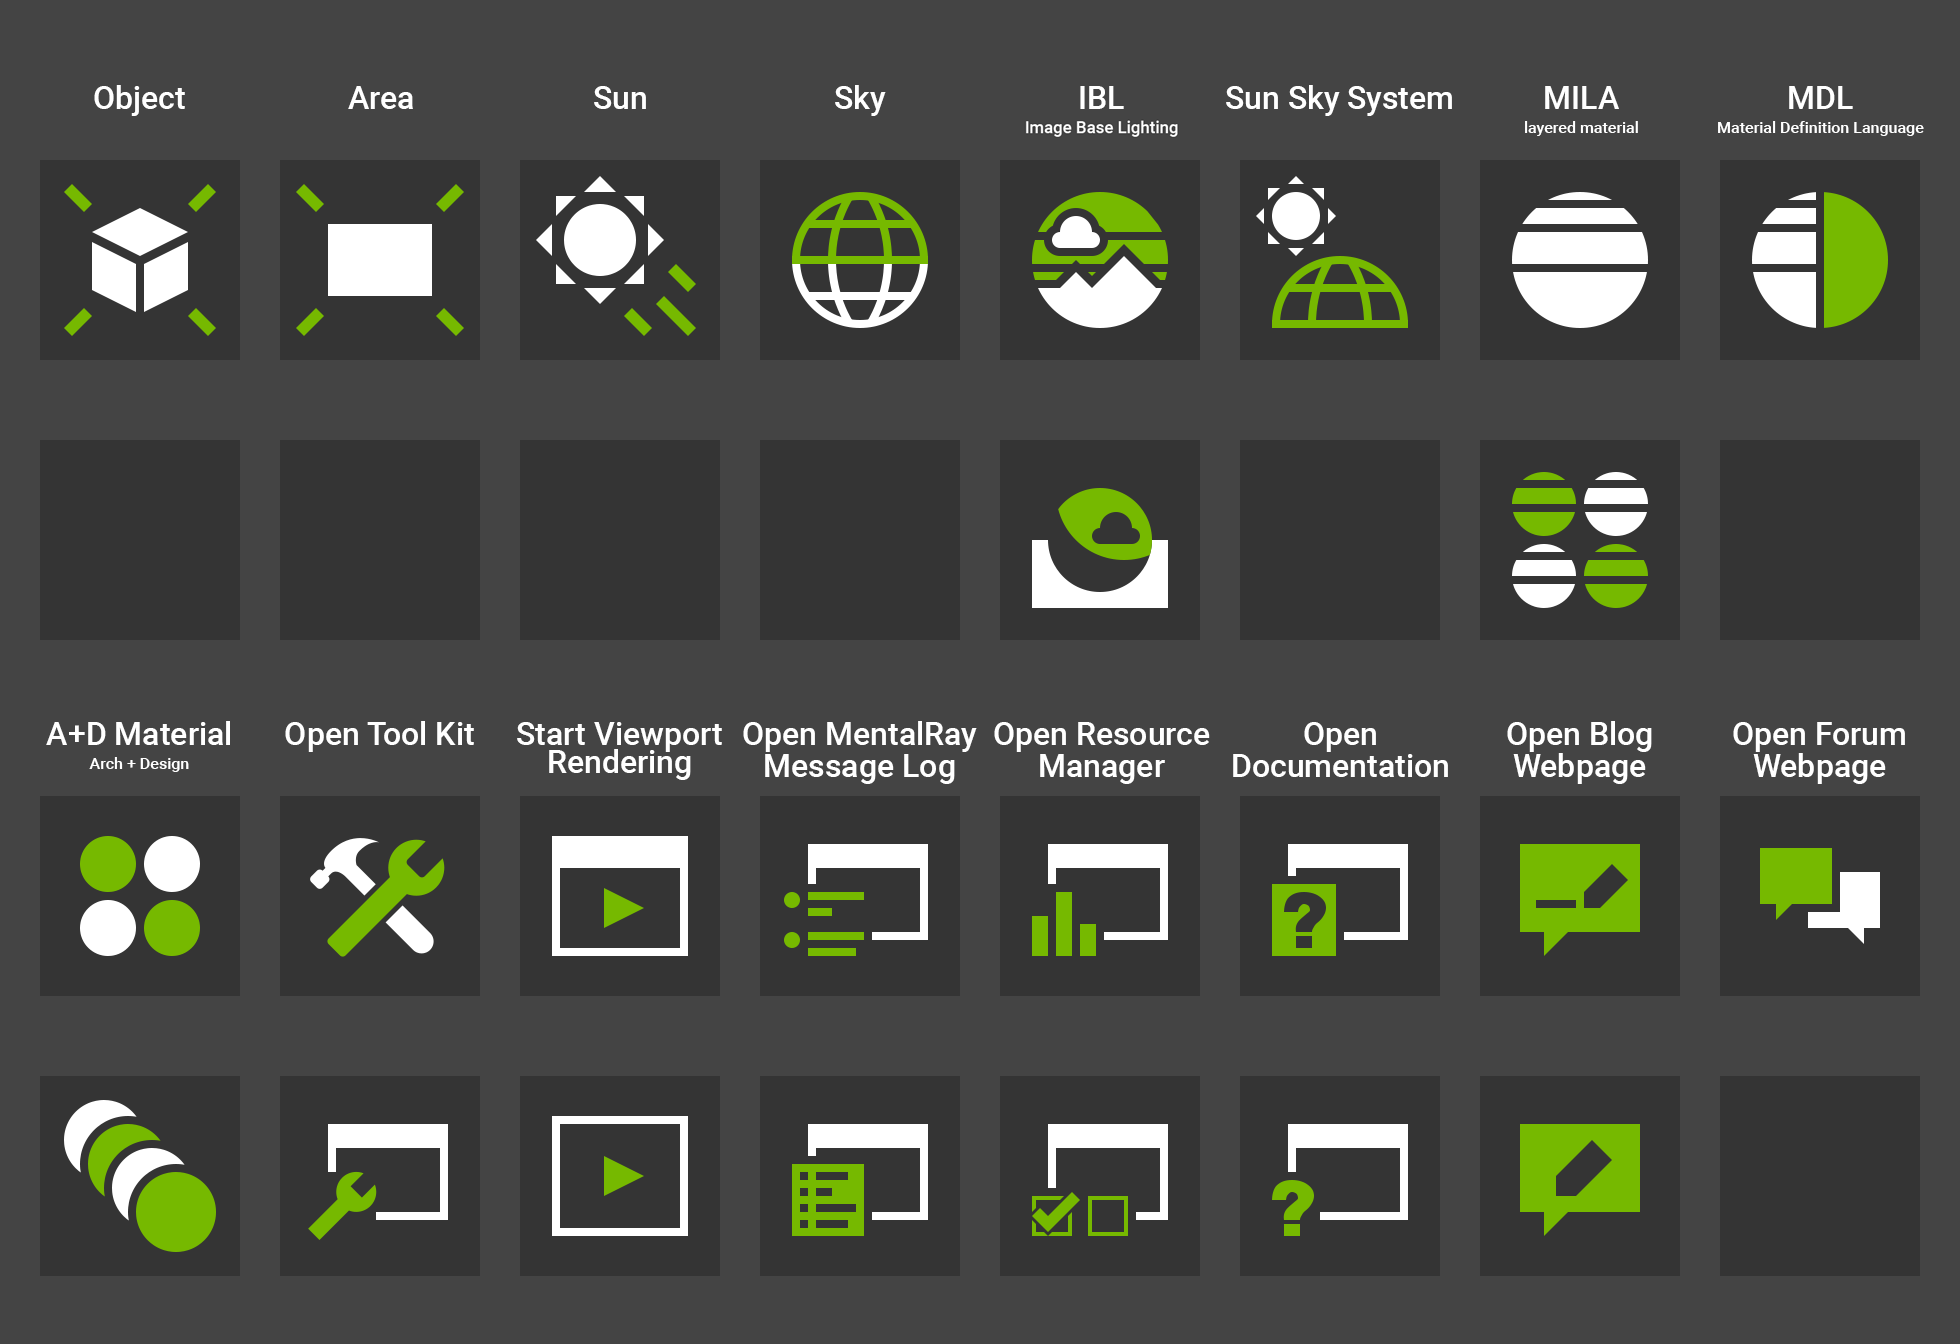Viewport: 1960px width, 1344px height.
Task: Click the "Open Resource Manager" label
Action: (x=1101, y=750)
